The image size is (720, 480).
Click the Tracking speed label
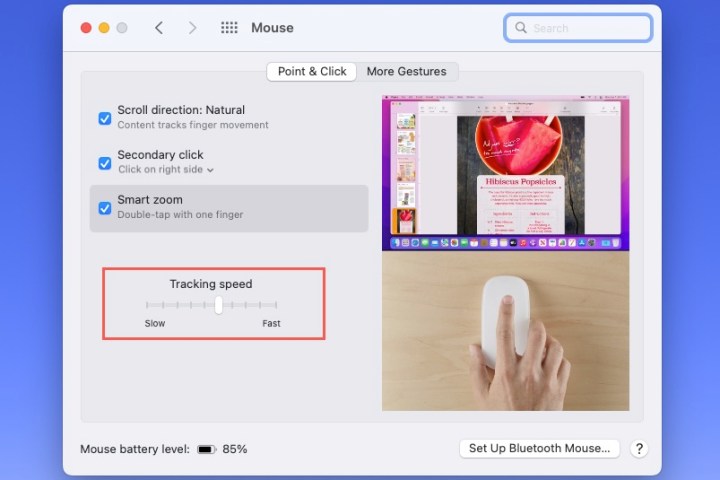pos(211,284)
